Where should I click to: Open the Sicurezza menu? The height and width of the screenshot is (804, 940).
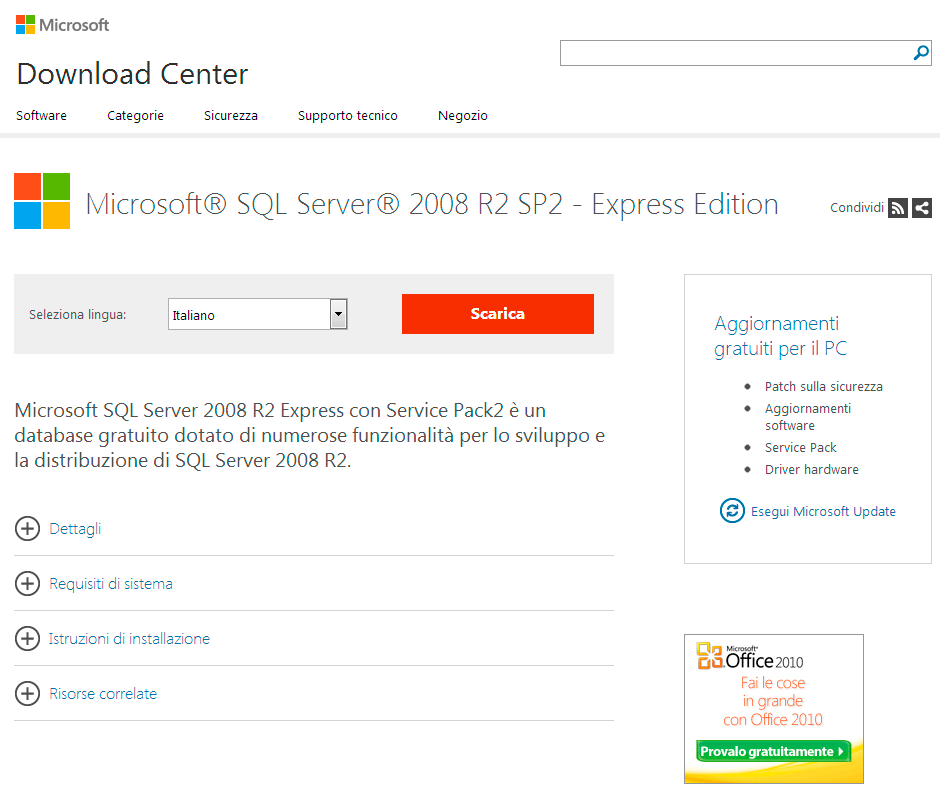click(x=231, y=115)
